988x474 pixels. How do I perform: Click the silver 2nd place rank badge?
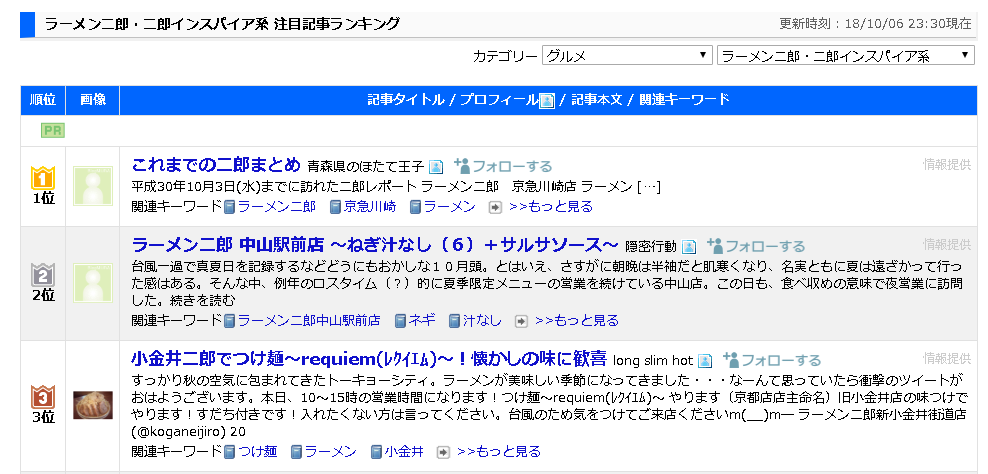[43, 275]
